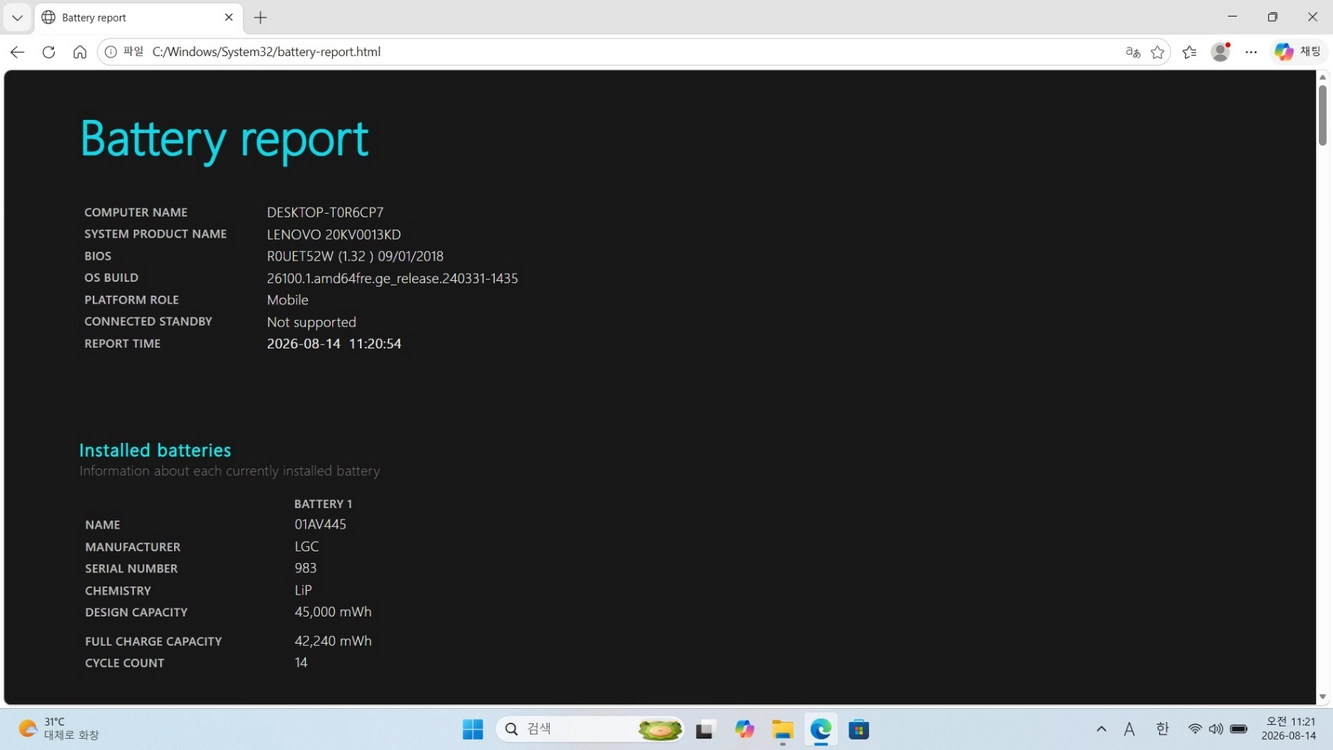Select the Battery report heading
Image resolution: width=1333 pixels, height=750 pixels.
pos(224,139)
